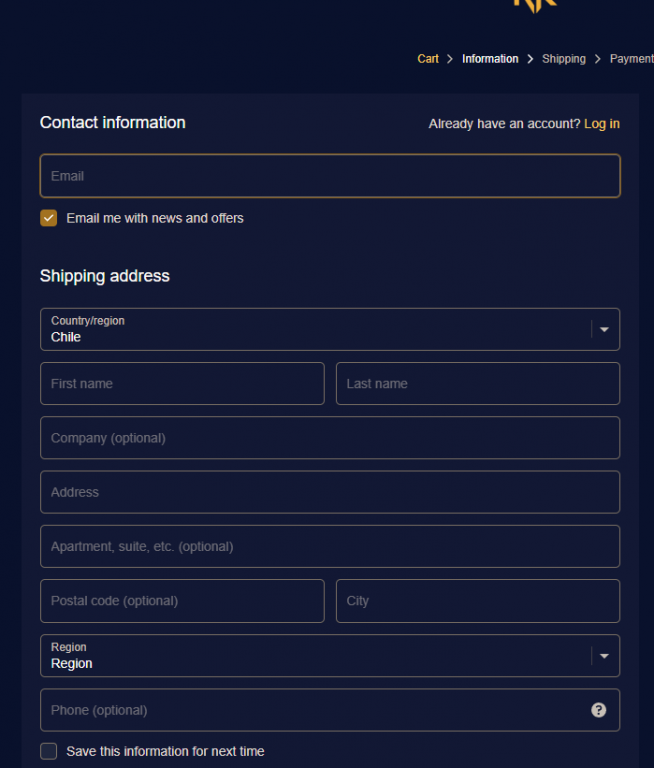
Task: Click the store logo at top
Action: (534, 5)
